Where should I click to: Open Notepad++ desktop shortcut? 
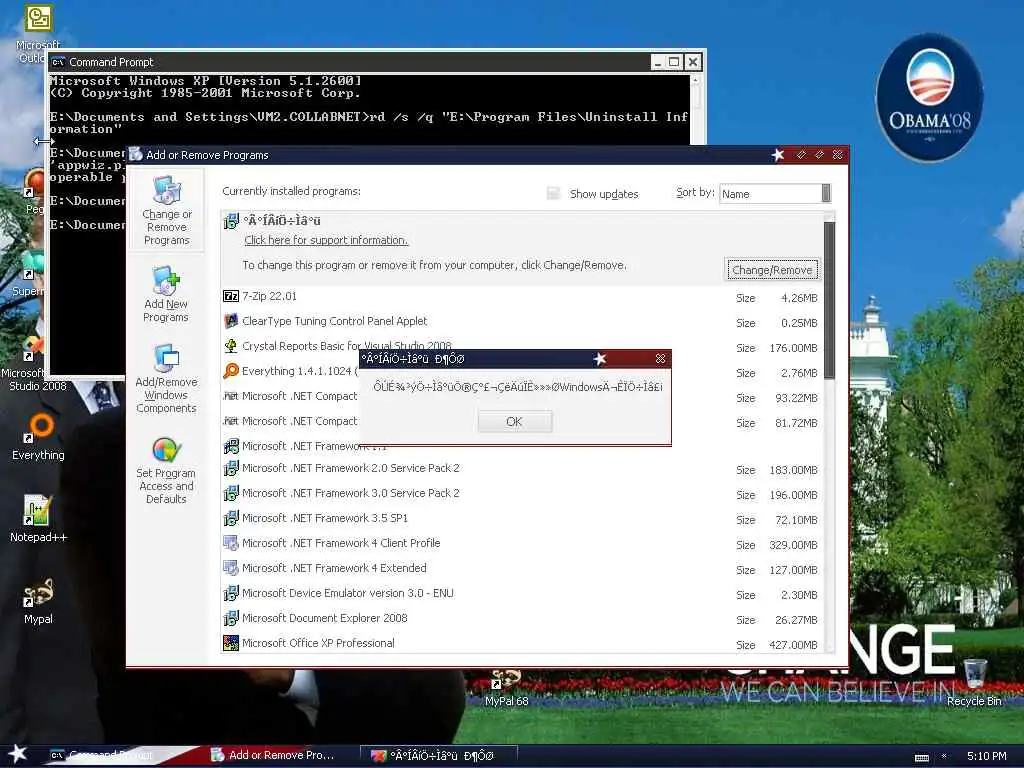[x=38, y=519]
